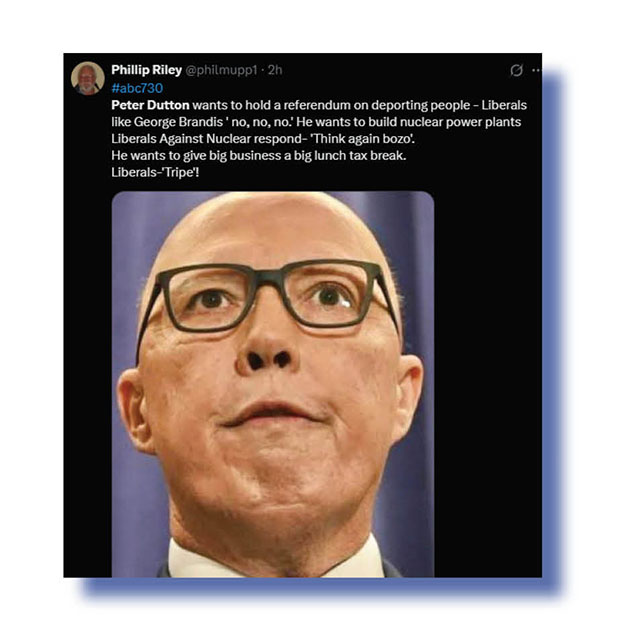
Task: Click the 'Think again bozo' tweet line
Action: coord(263,139)
